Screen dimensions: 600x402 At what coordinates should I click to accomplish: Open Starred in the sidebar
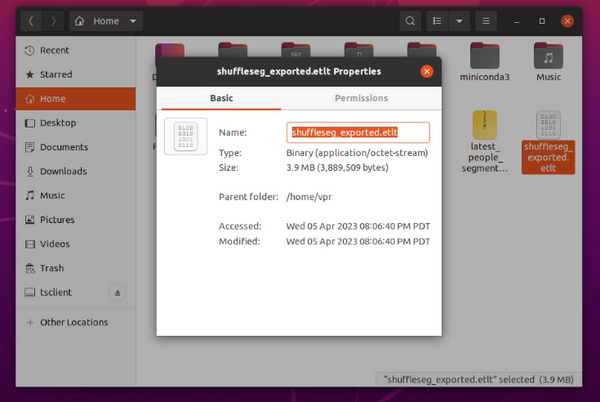(x=56, y=74)
